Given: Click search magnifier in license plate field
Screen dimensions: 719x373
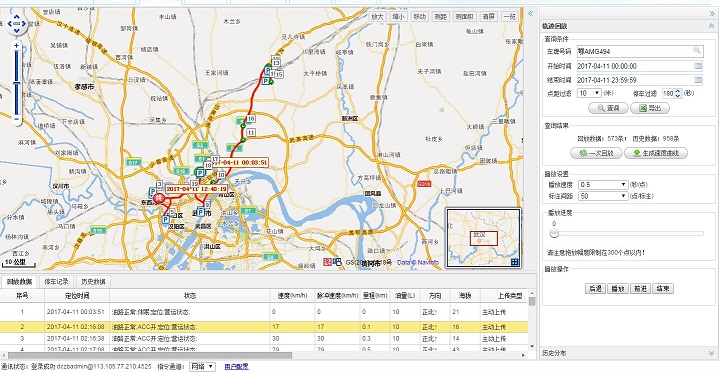Looking at the screenshot, I should click(697, 51).
